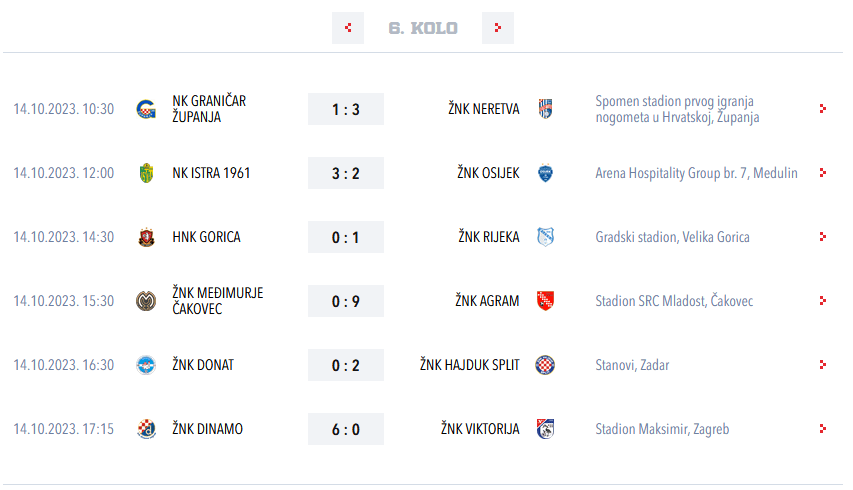The width and height of the screenshot is (853, 490).
Task: Expand the Dinamo vs Viktorija match details arrow
Action: (822, 429)
